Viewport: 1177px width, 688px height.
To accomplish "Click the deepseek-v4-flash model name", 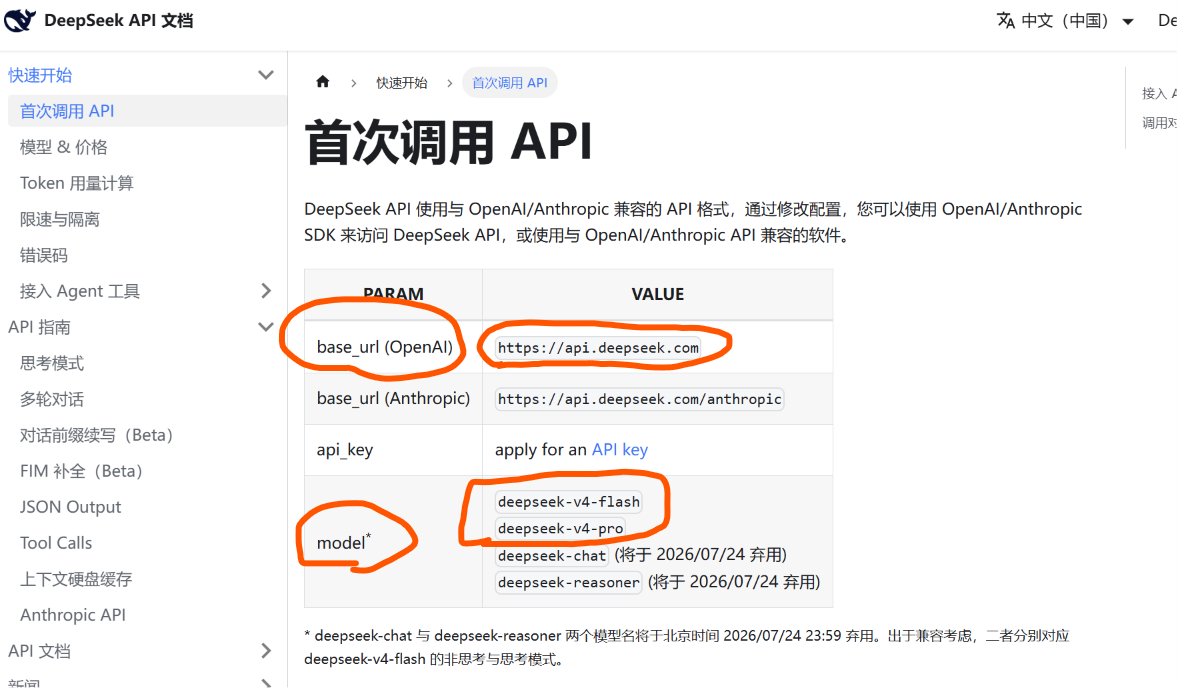I will pos(569,501).
